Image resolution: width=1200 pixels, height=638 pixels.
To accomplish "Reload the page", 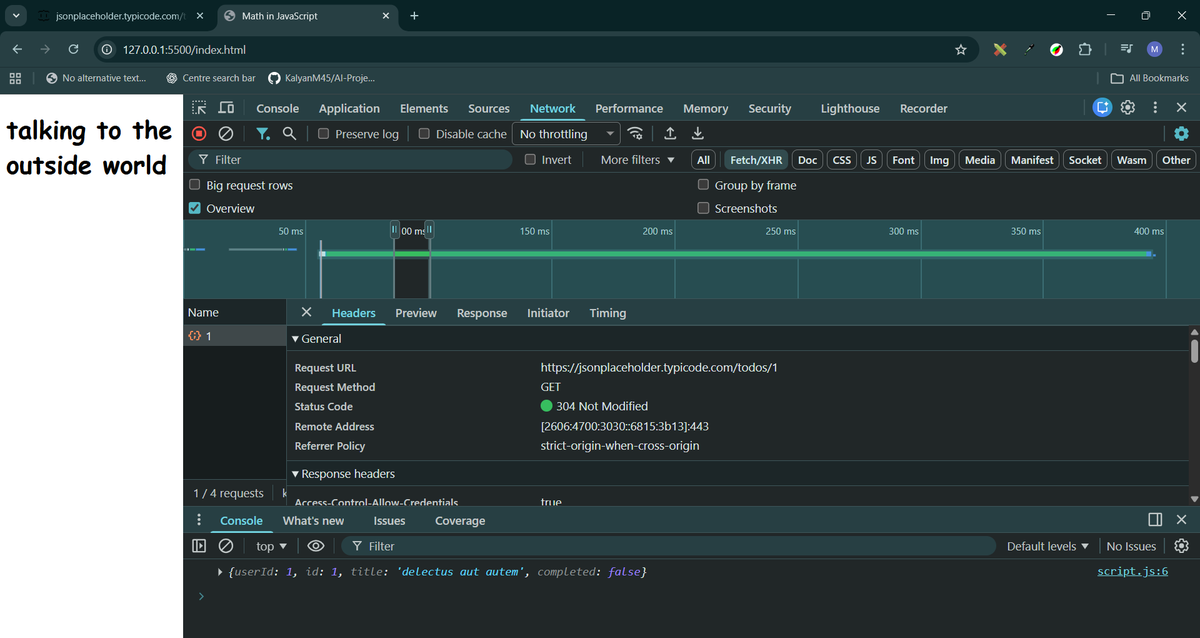I will [73, 49].
